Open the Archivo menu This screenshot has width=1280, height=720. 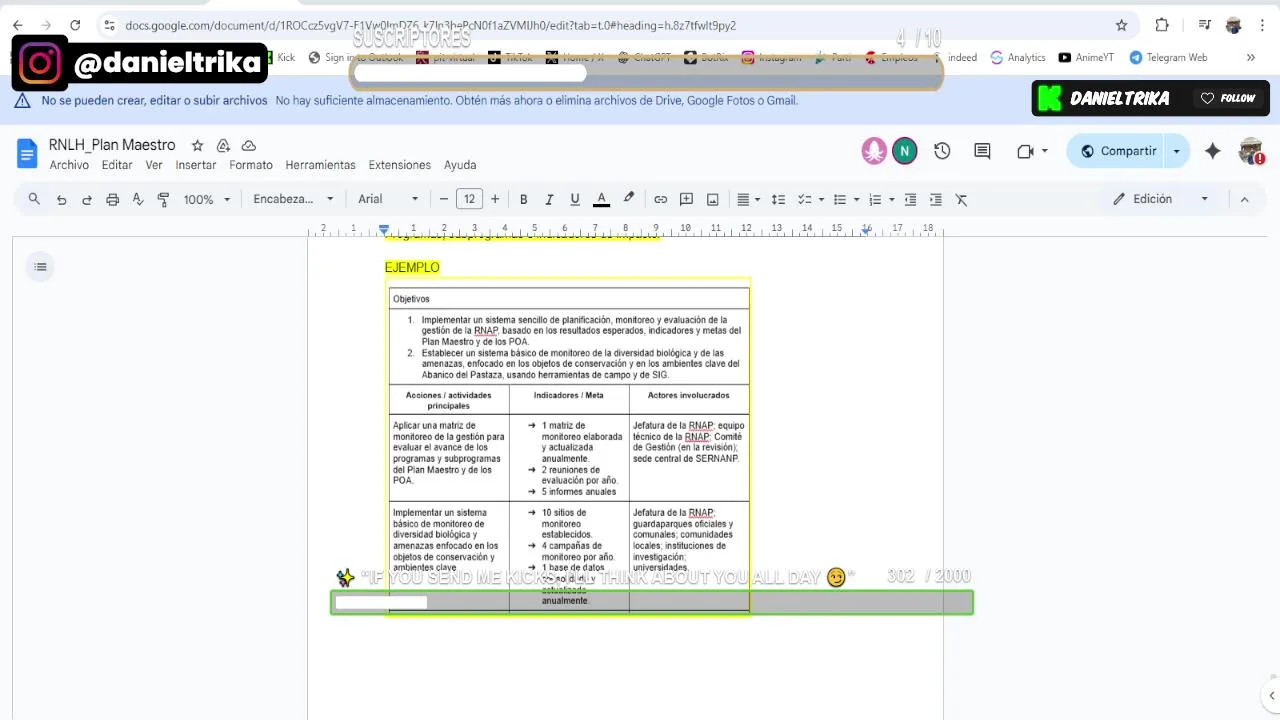[x=69, y=165]
